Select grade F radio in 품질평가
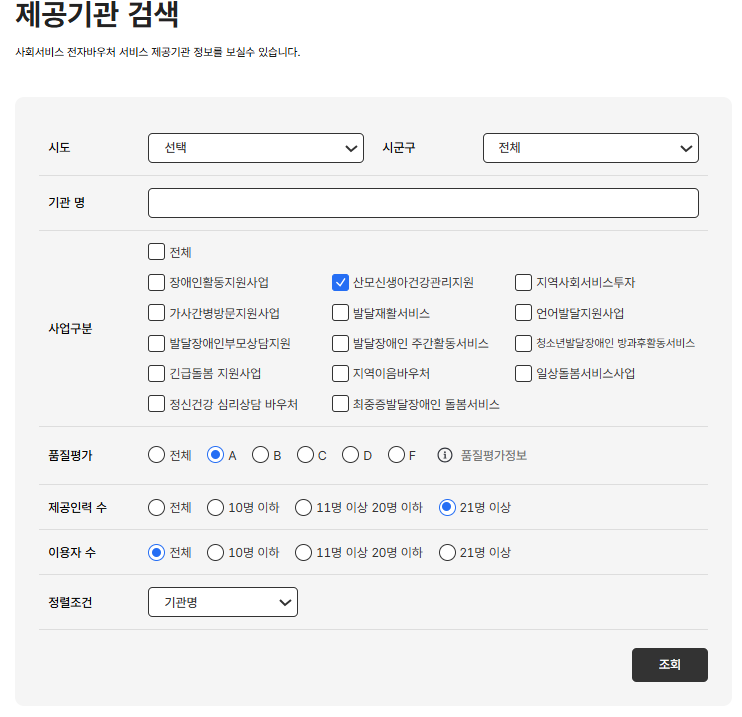742x717 pixels. pyautogui.click(x=396, y=455)
